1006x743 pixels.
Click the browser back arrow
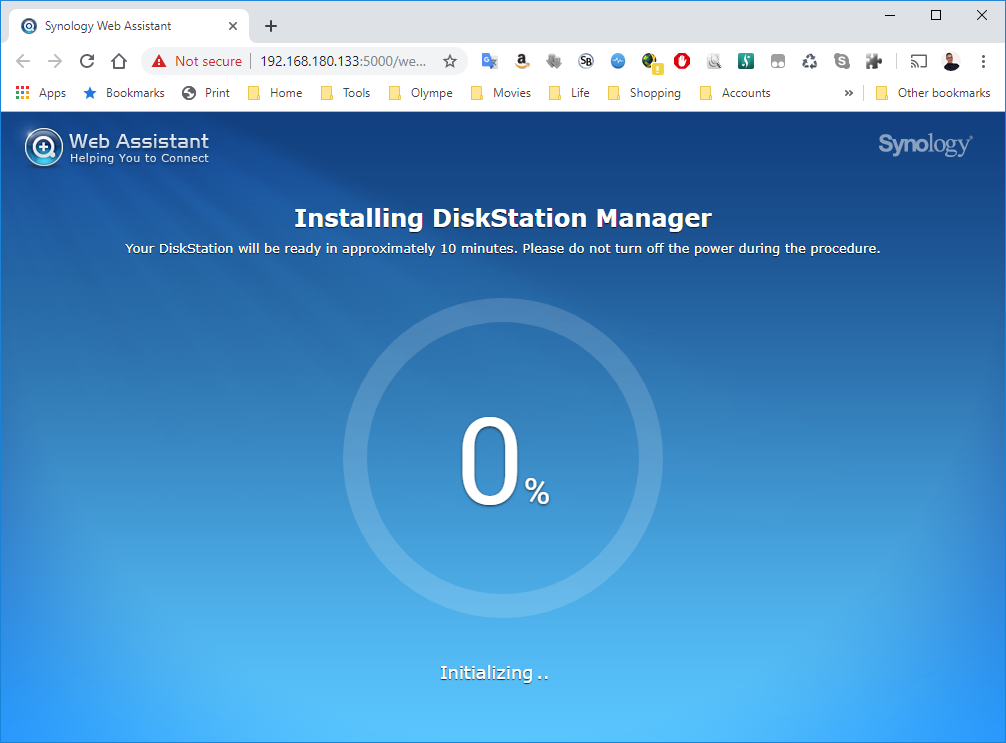(x=23, y=61)
